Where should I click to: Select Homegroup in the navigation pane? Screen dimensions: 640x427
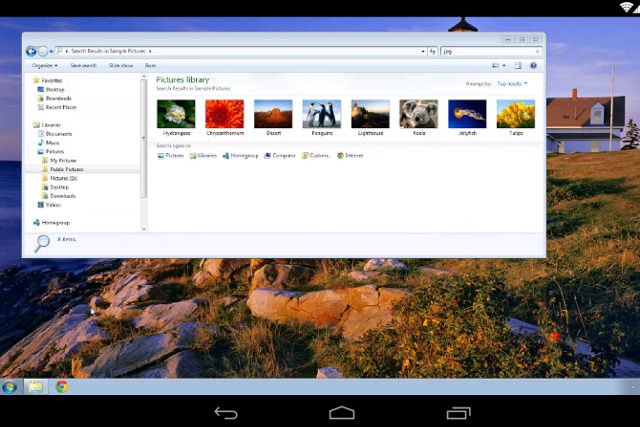(51, 223)
